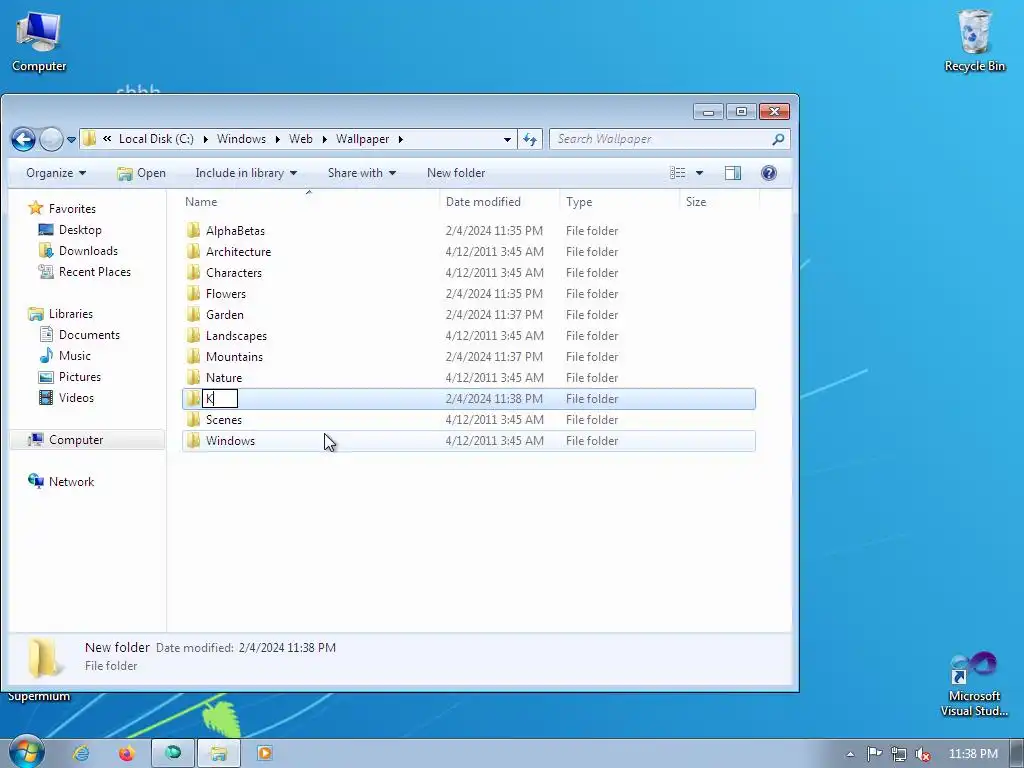Open Windows Media Player from taskbar
The image size is (1024, 768).
264,753
